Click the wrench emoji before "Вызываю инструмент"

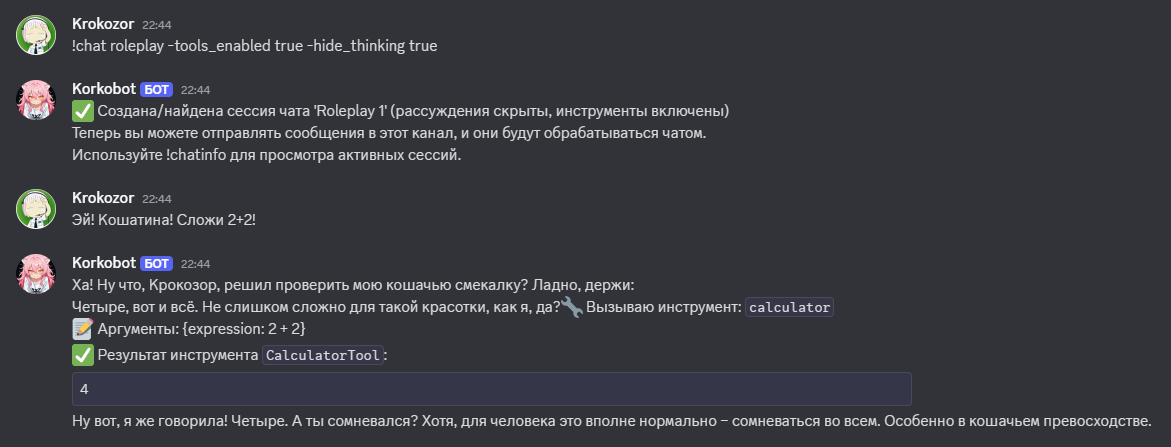tap(572, 307)
